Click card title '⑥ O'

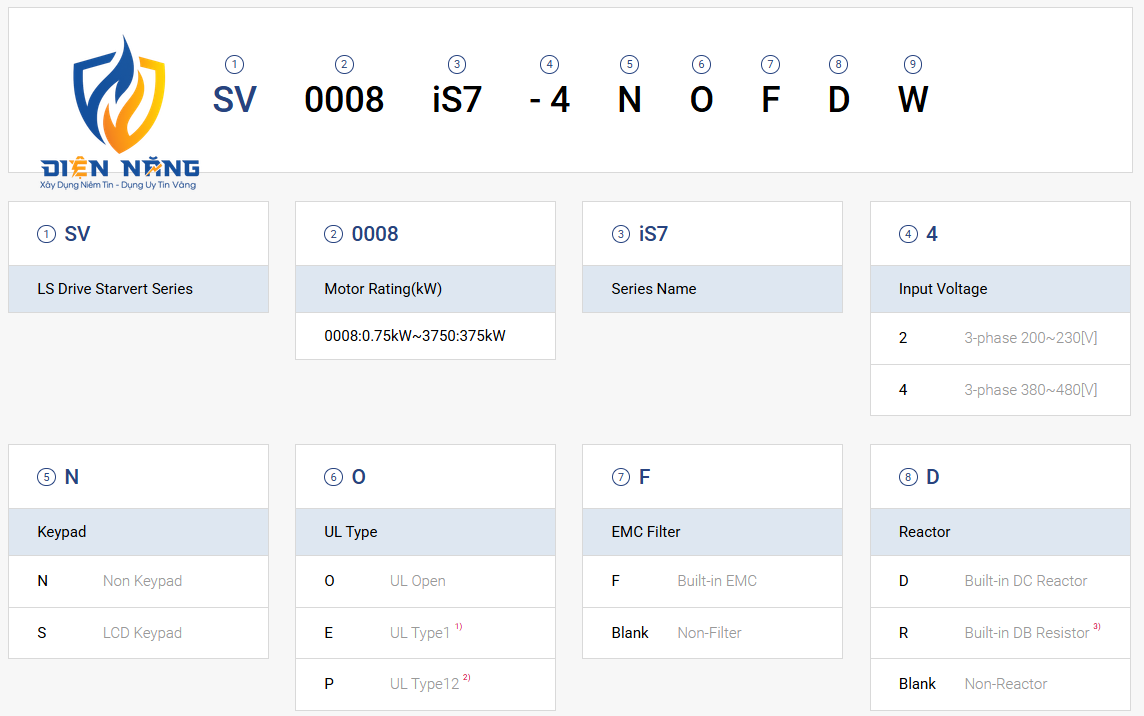coord(344,477)
